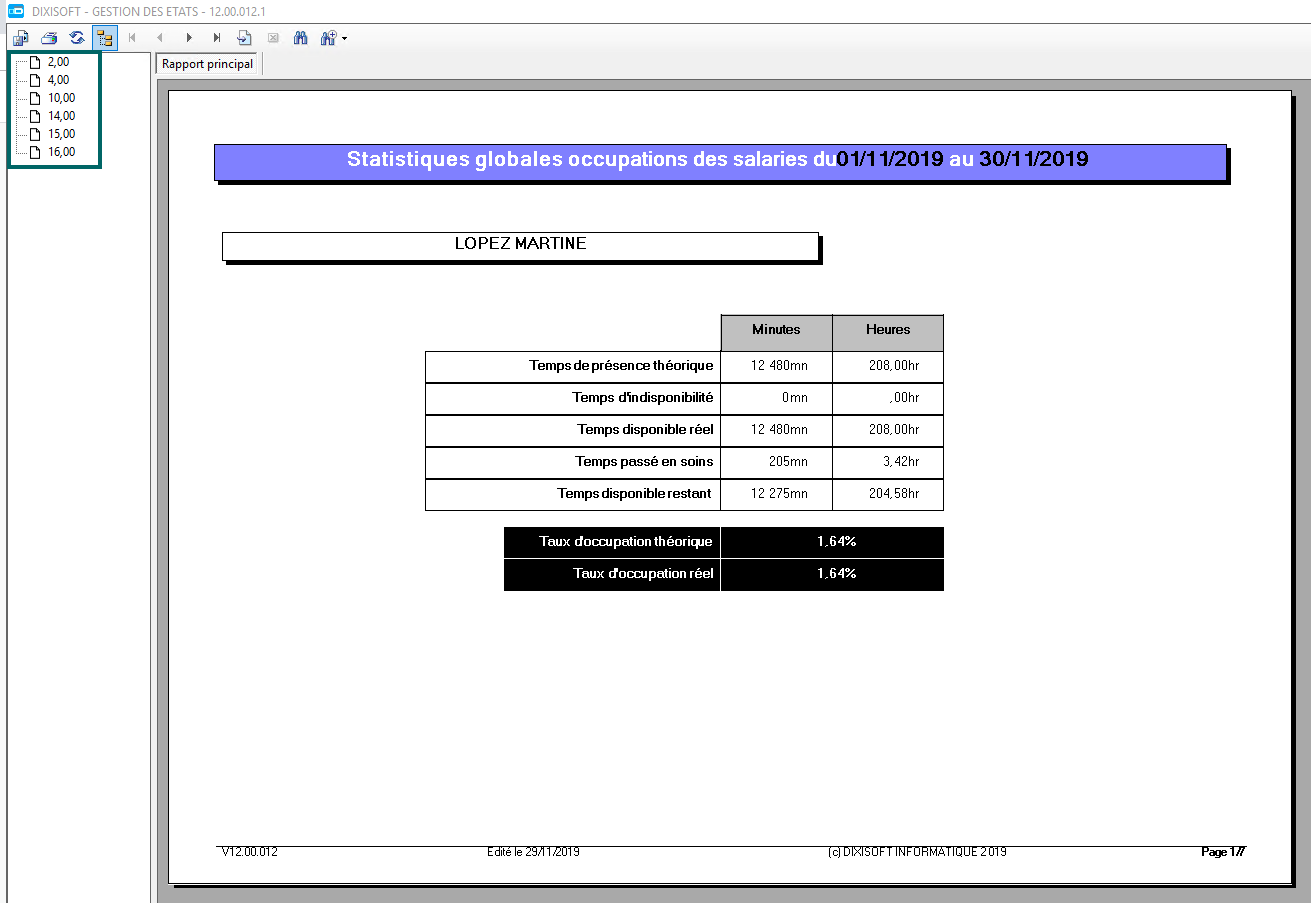Click the Export report icon
Screen dimensions: 1311x903
pyautogui.click(x=21, y=38)
